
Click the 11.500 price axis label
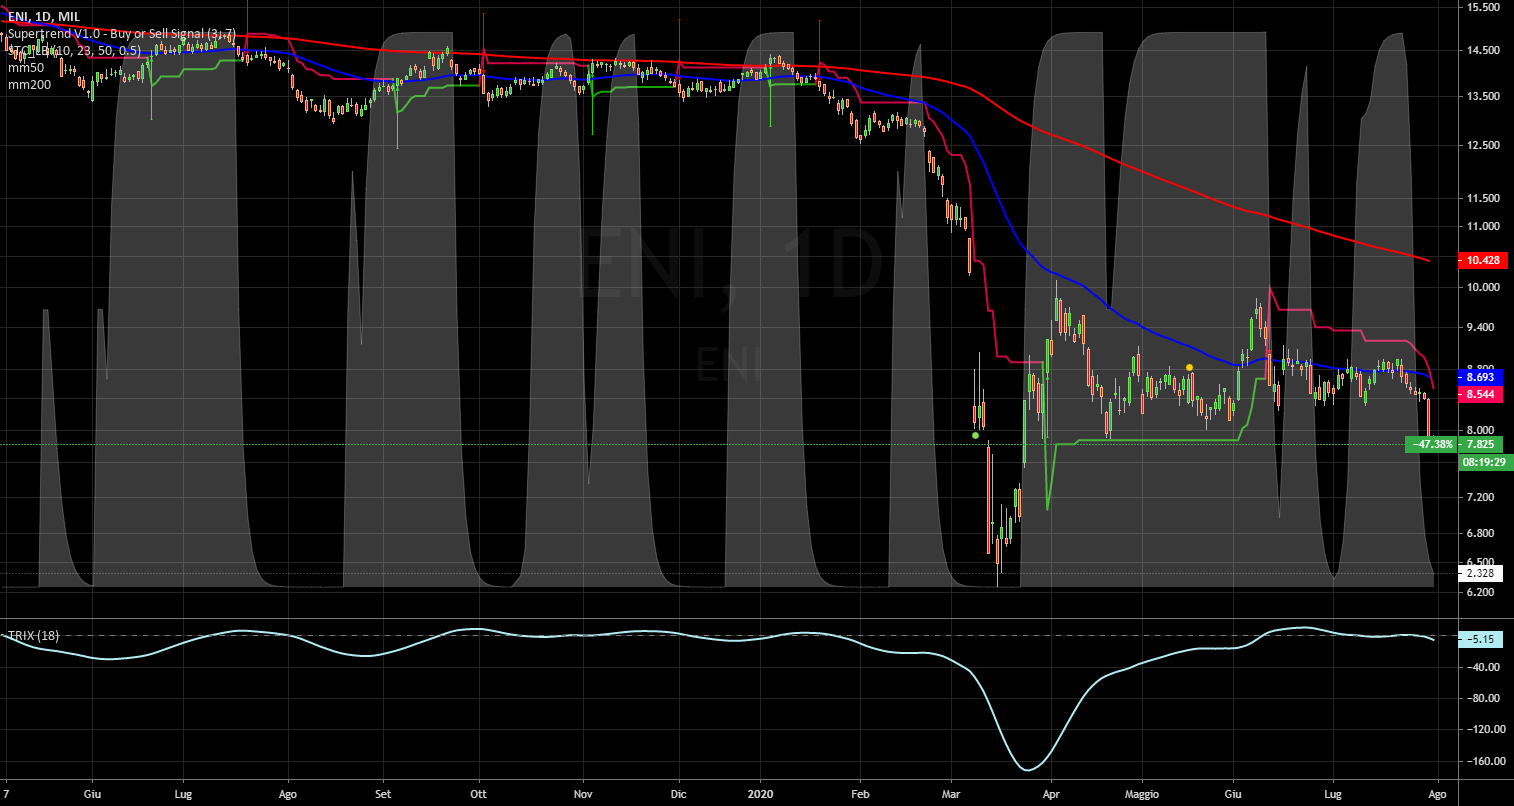click(1483, 198)
